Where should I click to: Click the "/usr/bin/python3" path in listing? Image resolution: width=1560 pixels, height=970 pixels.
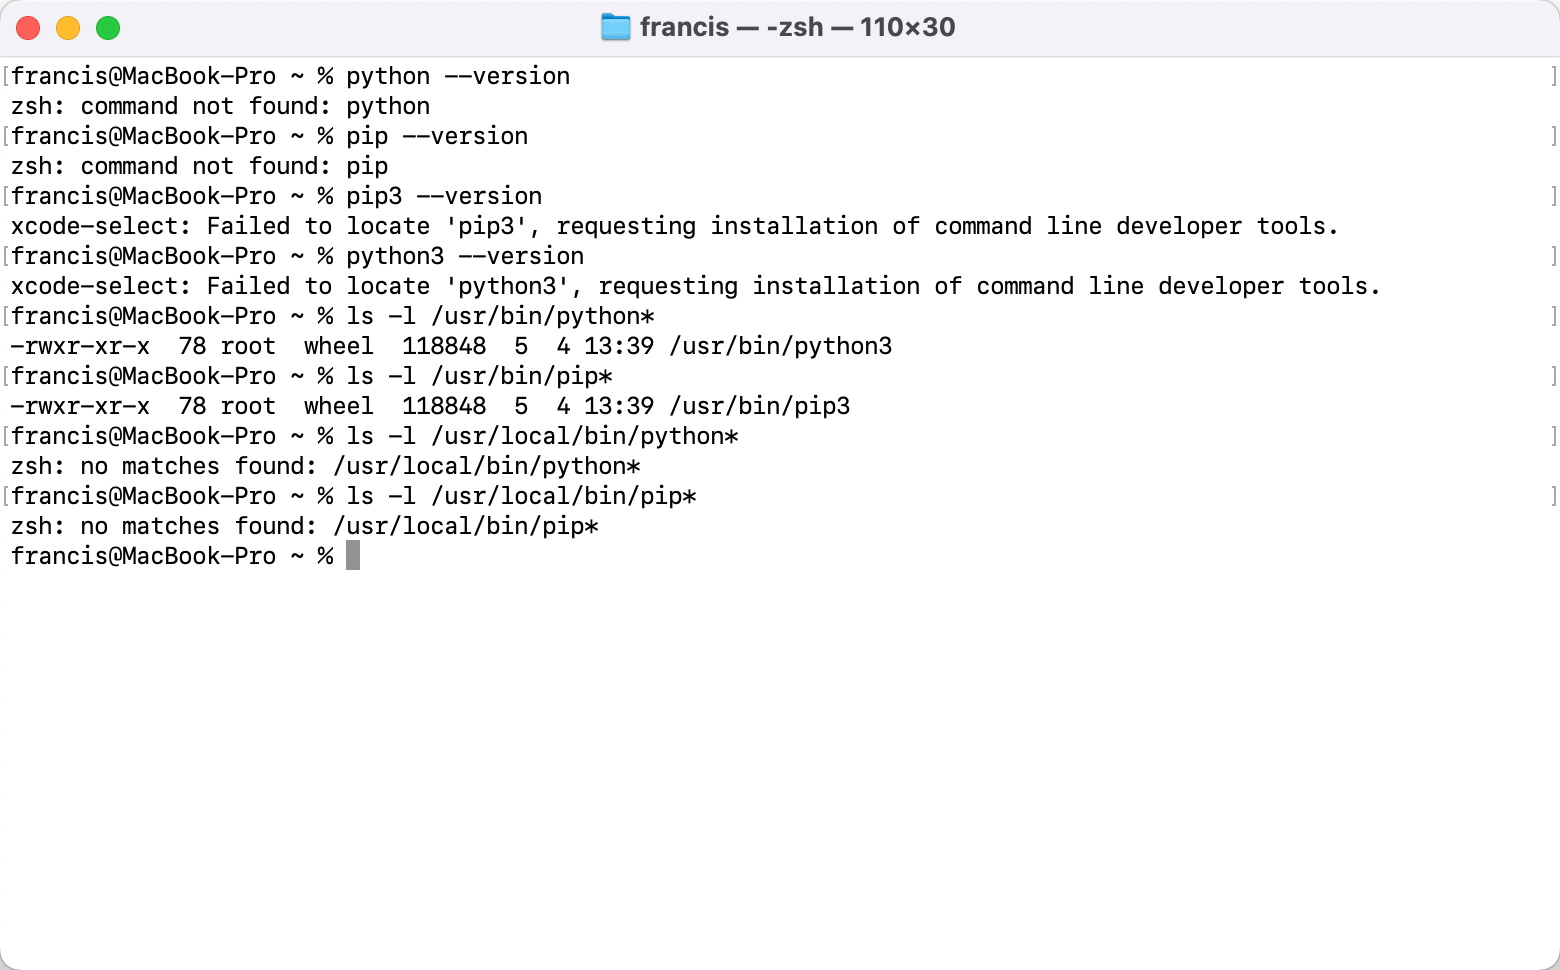pyautogui.click(x=780, y=346)
